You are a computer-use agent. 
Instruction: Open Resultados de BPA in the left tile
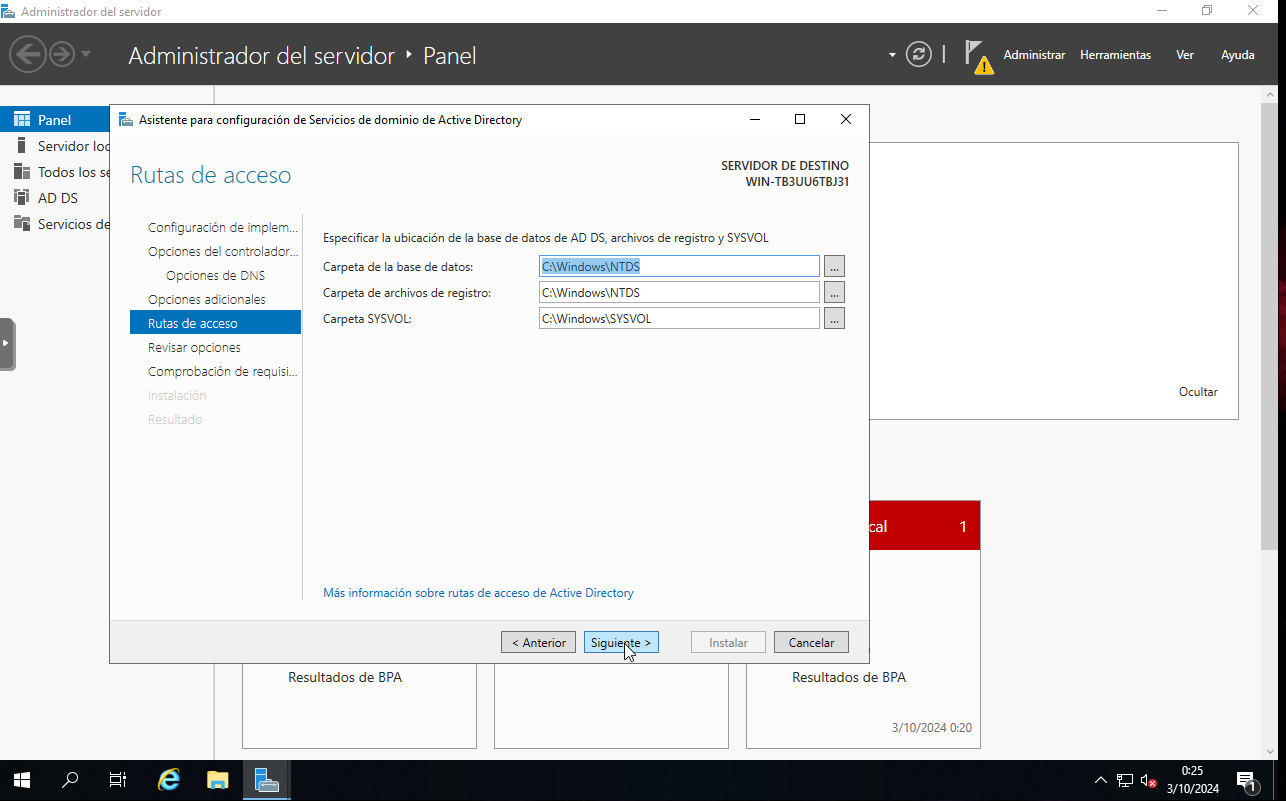coord(345,677)
